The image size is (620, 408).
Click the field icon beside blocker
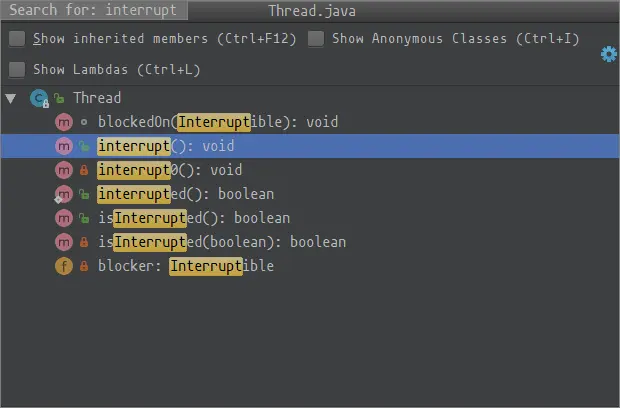coord(64,266)
